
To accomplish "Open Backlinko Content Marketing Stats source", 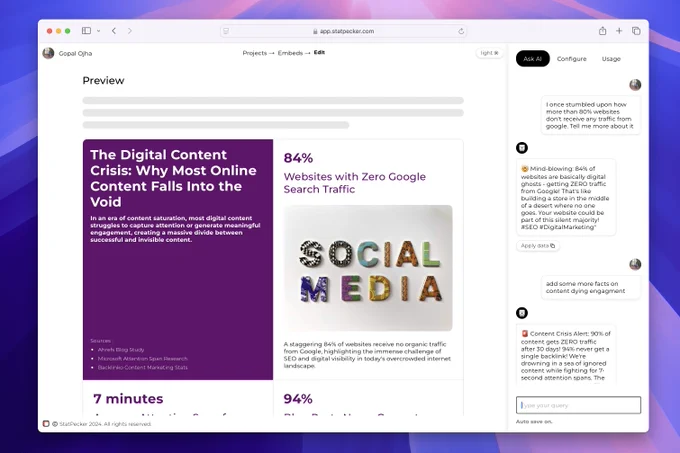I will pyautogui.click(x=143, y=367).
